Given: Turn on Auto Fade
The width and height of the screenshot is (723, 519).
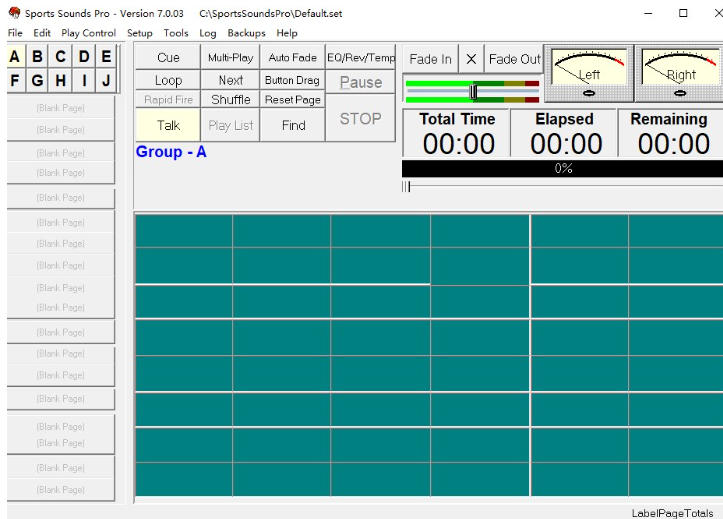Looking at the screenshot, I should pyautogui.click(x=292, y=58).
